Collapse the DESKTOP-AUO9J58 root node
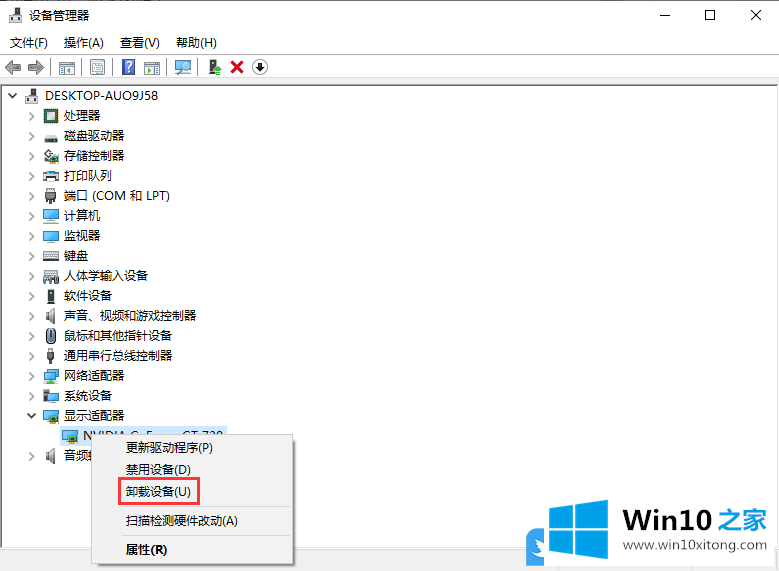Screen dimensions: 779x571 tap(13, 95)
